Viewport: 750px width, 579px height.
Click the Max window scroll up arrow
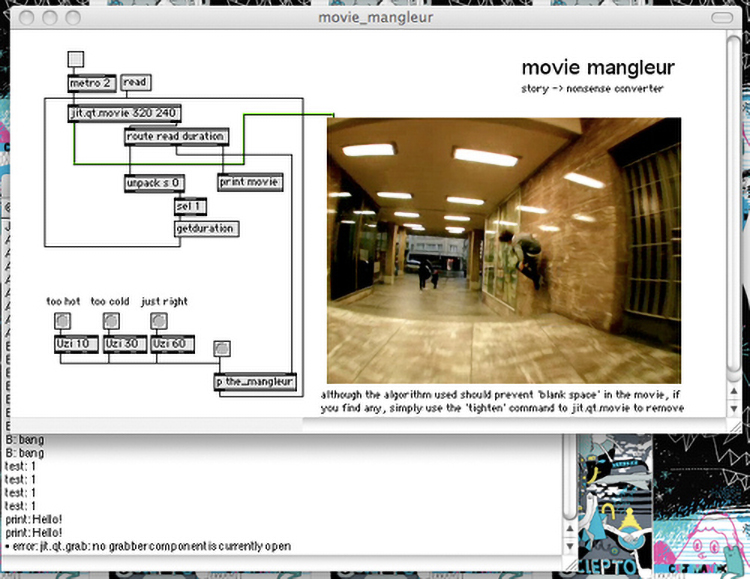click(569, 529)
